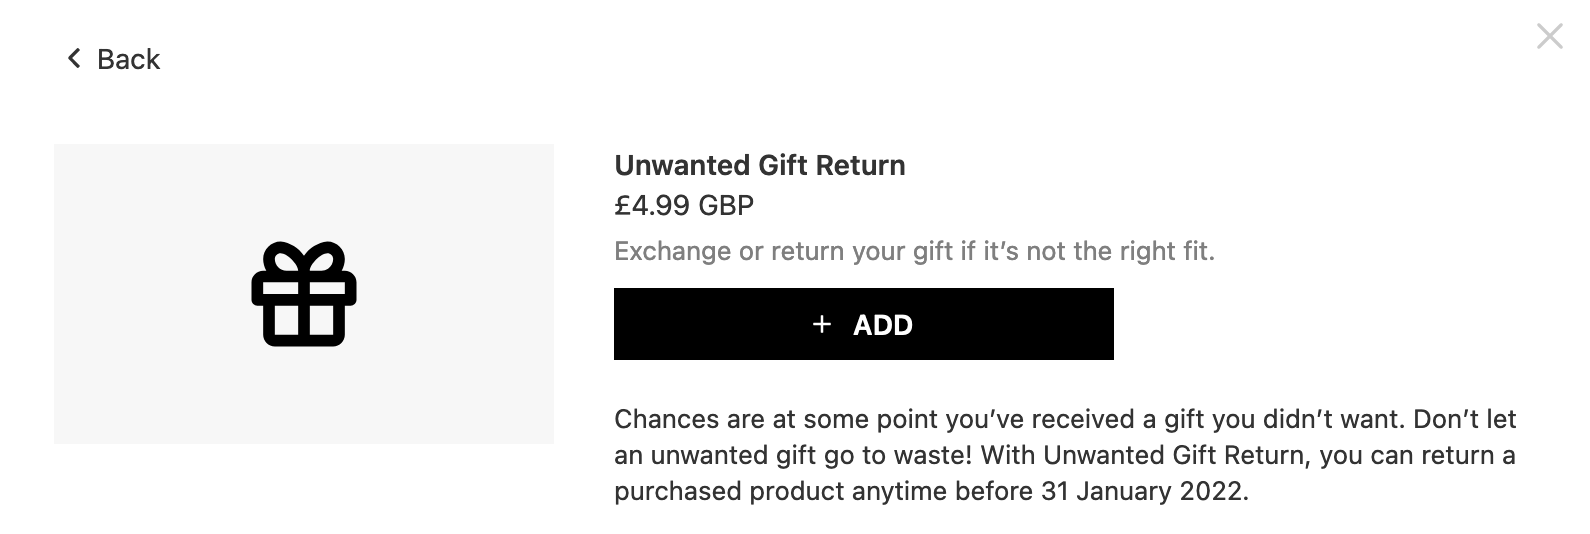Image resolution: width=1590 pixels, height=534 pixels.
Task: Click the ADD label on black button
Action: [882, 325]
